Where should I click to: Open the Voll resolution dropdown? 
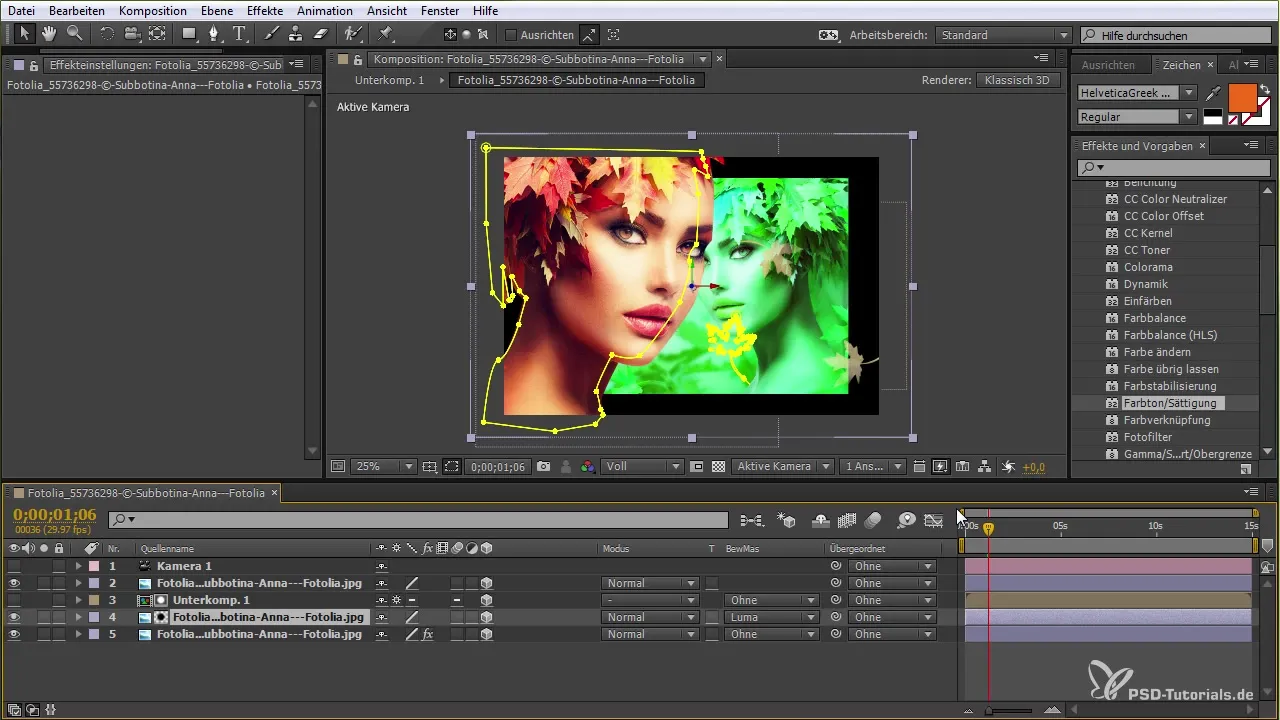click(x=643, y=466)
